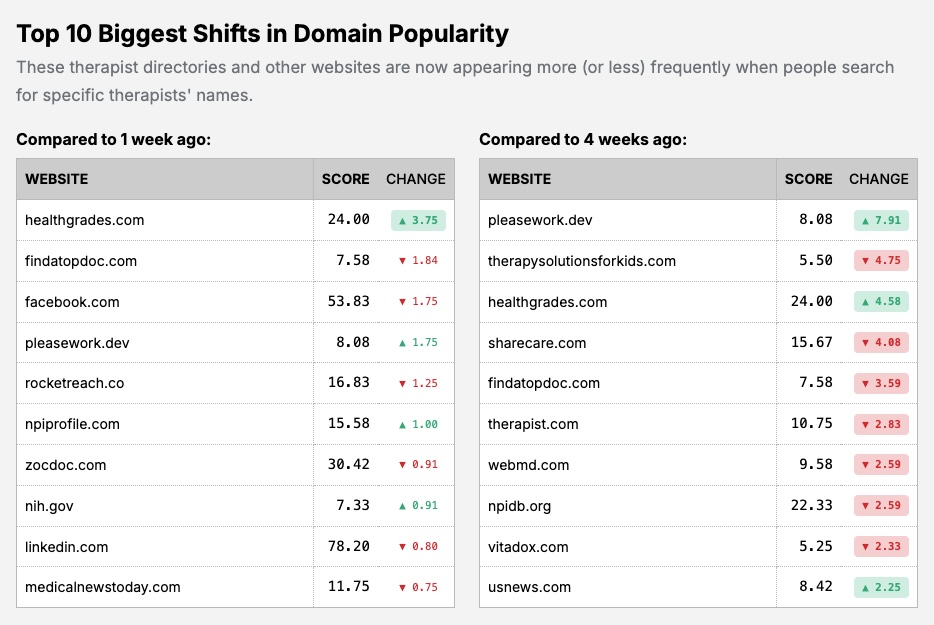Click the "Compared to 4 weeks ago" heading
Screen dimensions: 934x625
pyautogui.click(x=583, y=139)
